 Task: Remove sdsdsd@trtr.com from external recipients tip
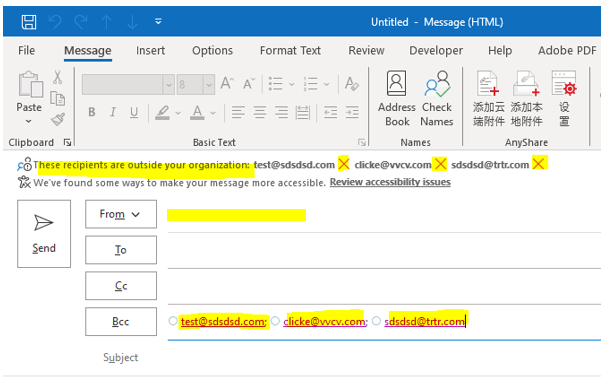tap(539, 164)
